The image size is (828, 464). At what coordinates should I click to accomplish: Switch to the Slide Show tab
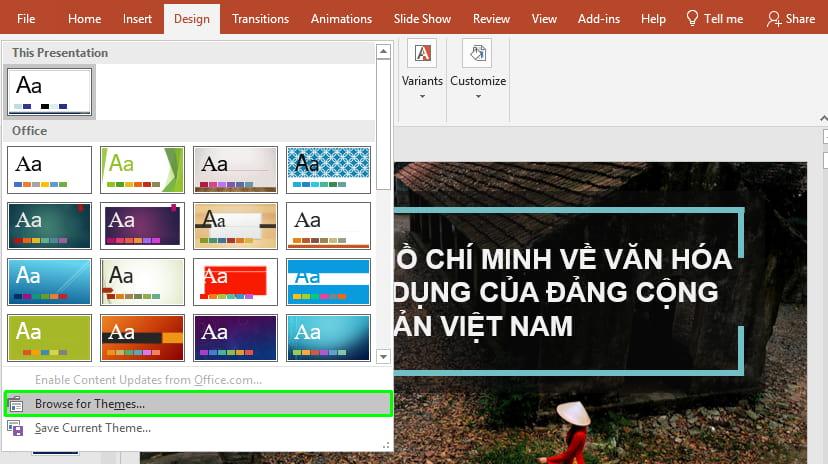pyautogui.click(x=422, y=19)
